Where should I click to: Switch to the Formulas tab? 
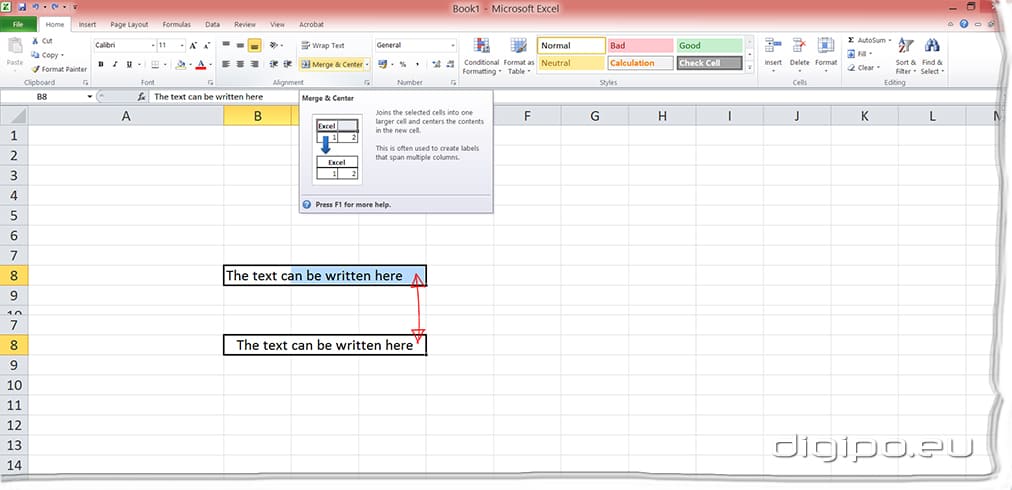point(176,25)
